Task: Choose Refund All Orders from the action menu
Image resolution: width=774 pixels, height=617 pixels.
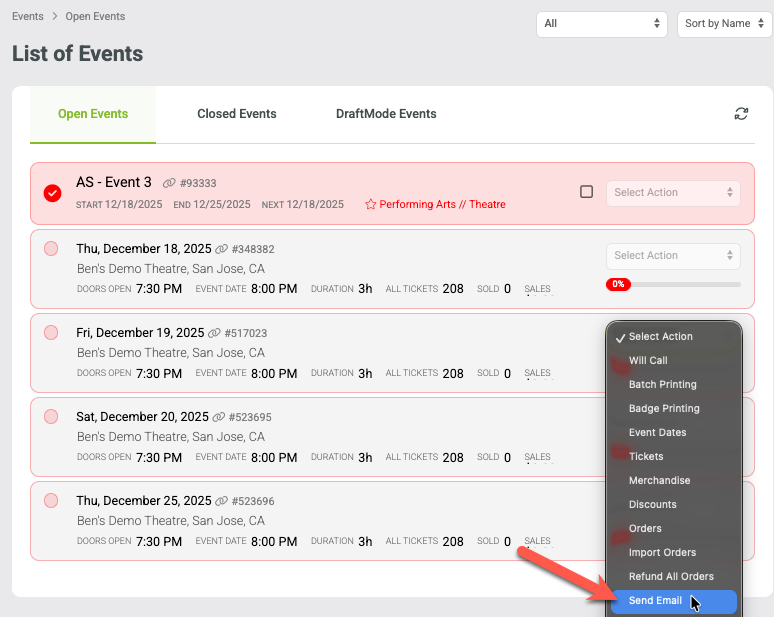Action: (x=673, y=577)
